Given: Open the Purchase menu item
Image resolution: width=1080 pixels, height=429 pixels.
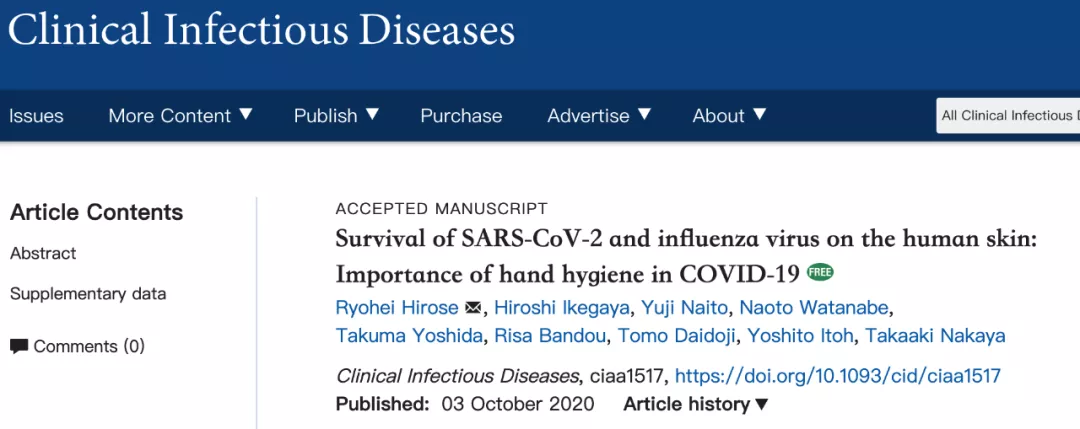Looking at the screenshot, I should pos(461,116).
